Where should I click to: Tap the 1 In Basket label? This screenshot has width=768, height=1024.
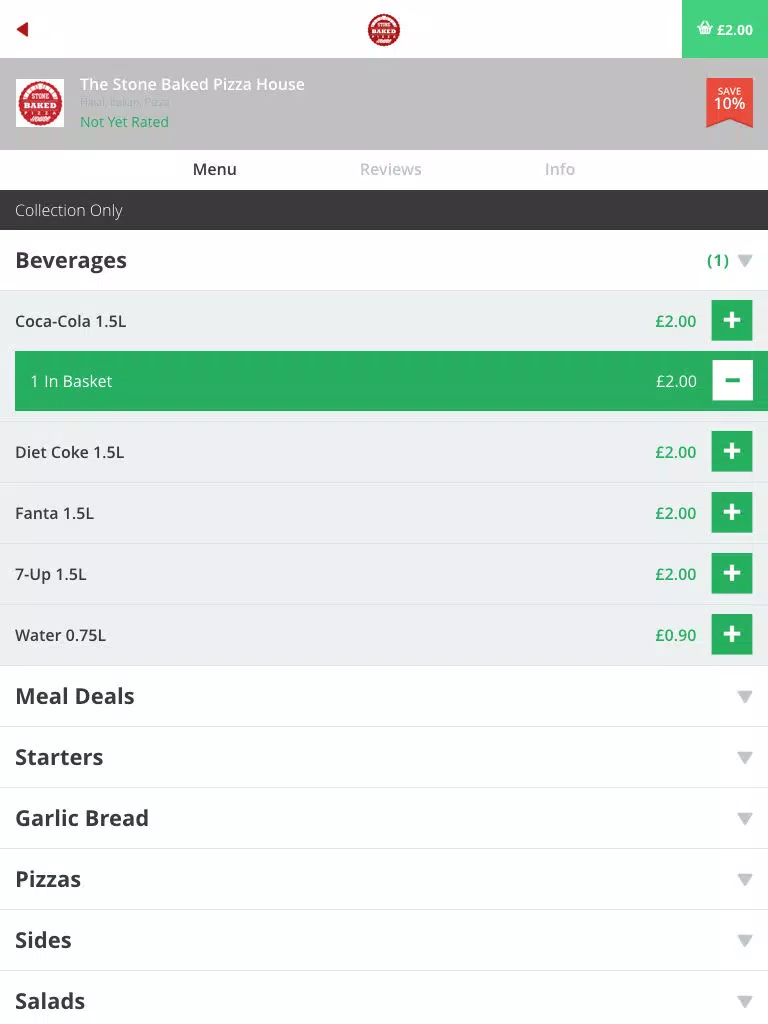[x=71, y=381]
